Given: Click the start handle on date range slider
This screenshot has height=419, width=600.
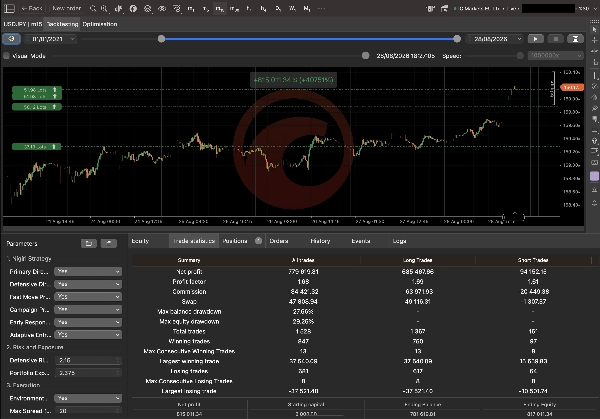Looking at the screenshot, I should click(161, 39).
